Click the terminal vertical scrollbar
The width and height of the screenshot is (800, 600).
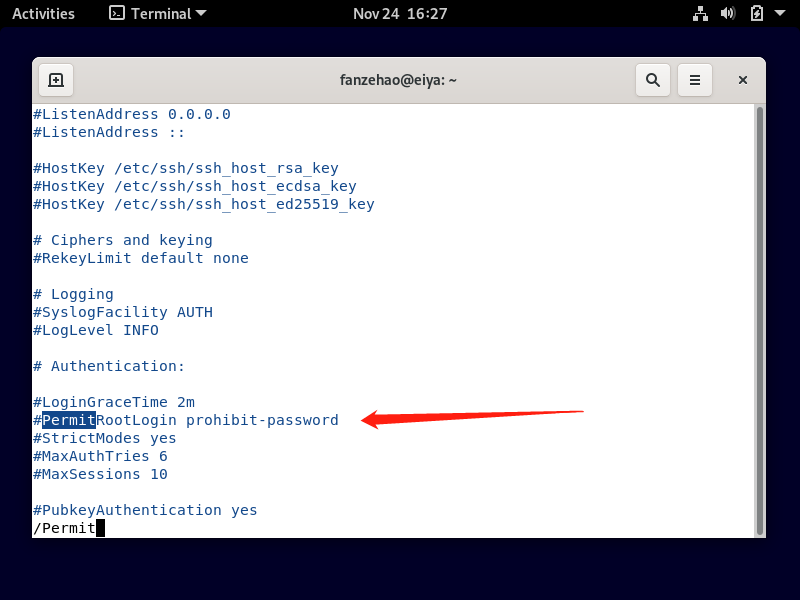coord(759,320)
